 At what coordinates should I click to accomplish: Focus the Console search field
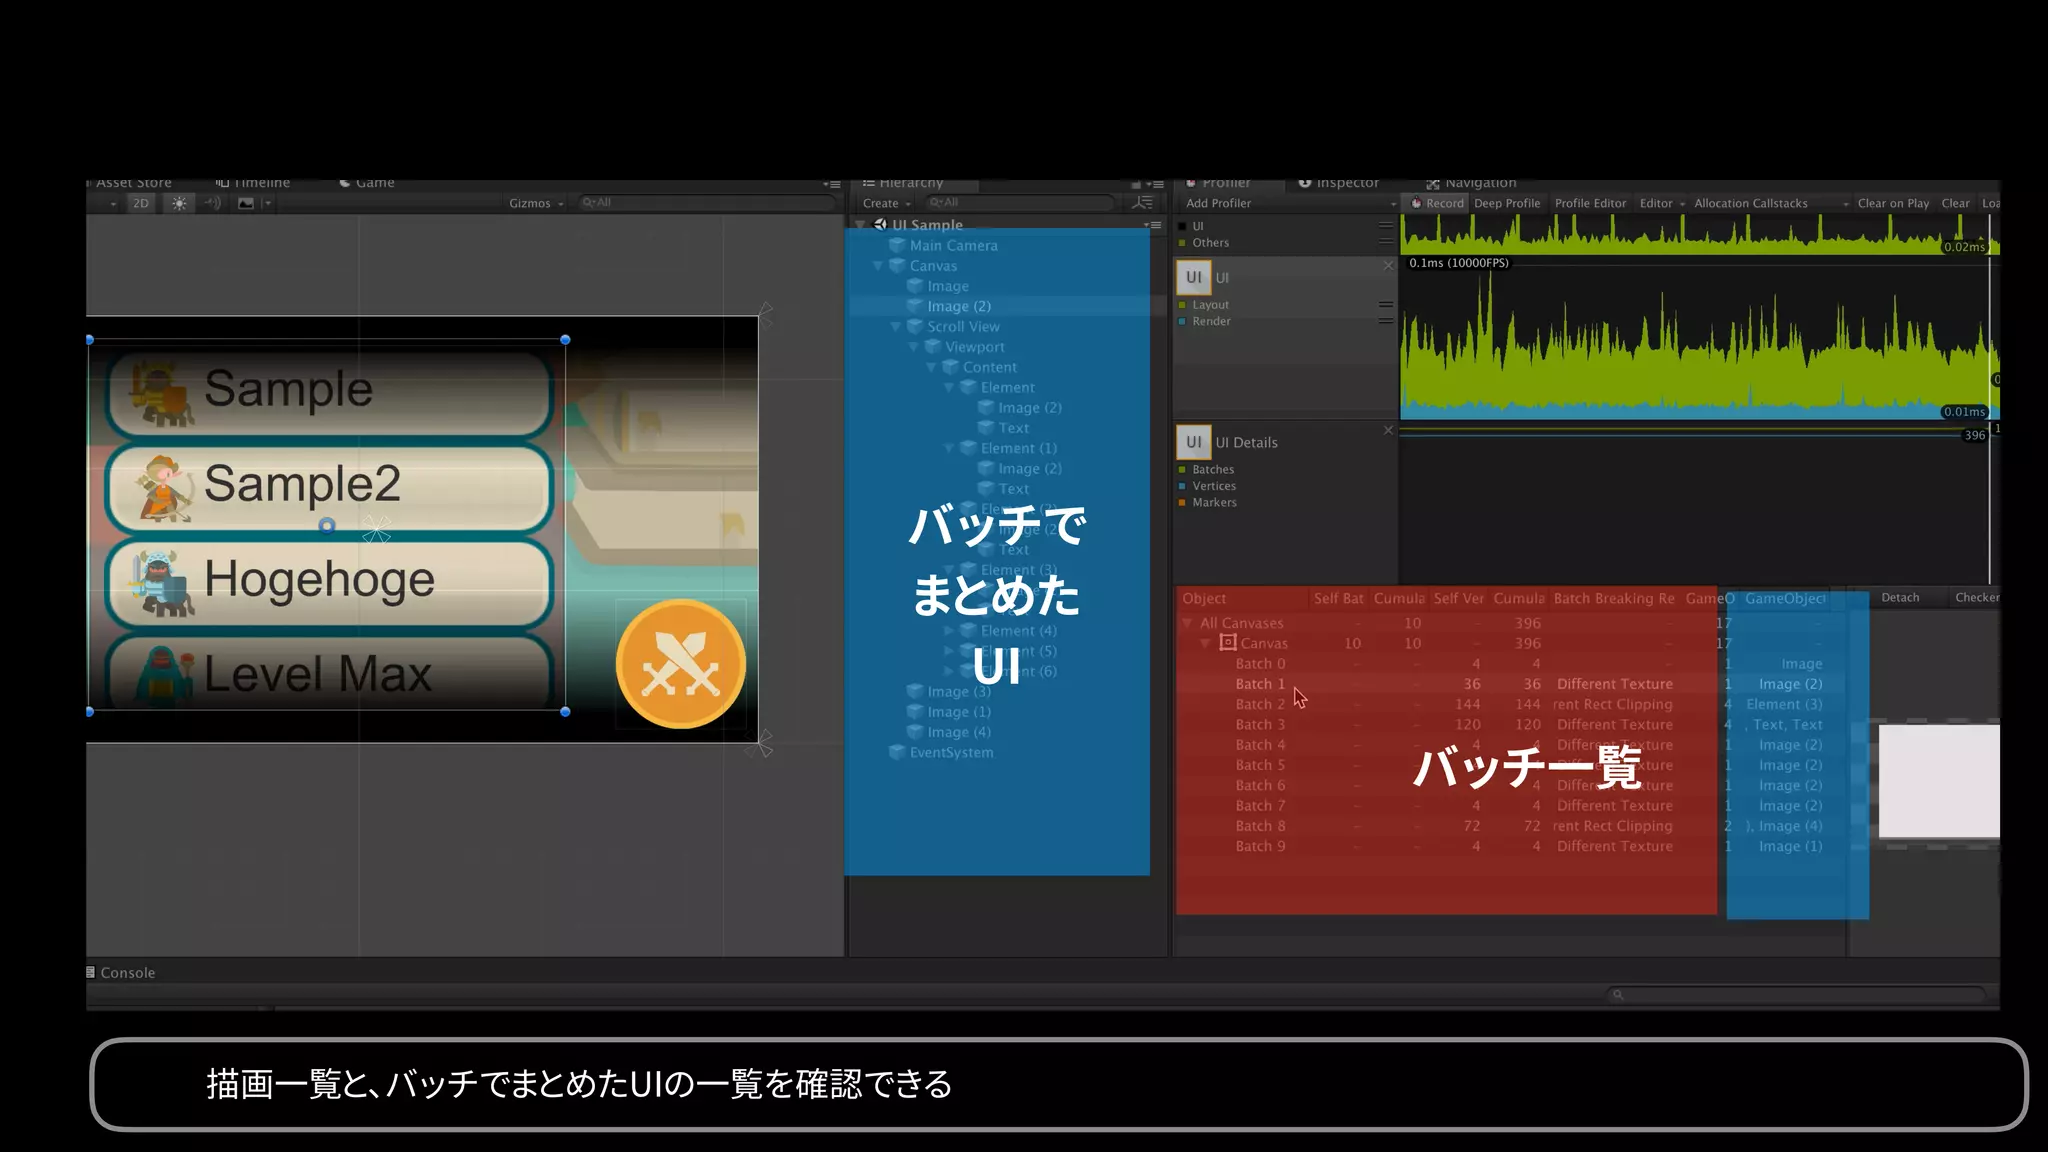pos(1796,994)
